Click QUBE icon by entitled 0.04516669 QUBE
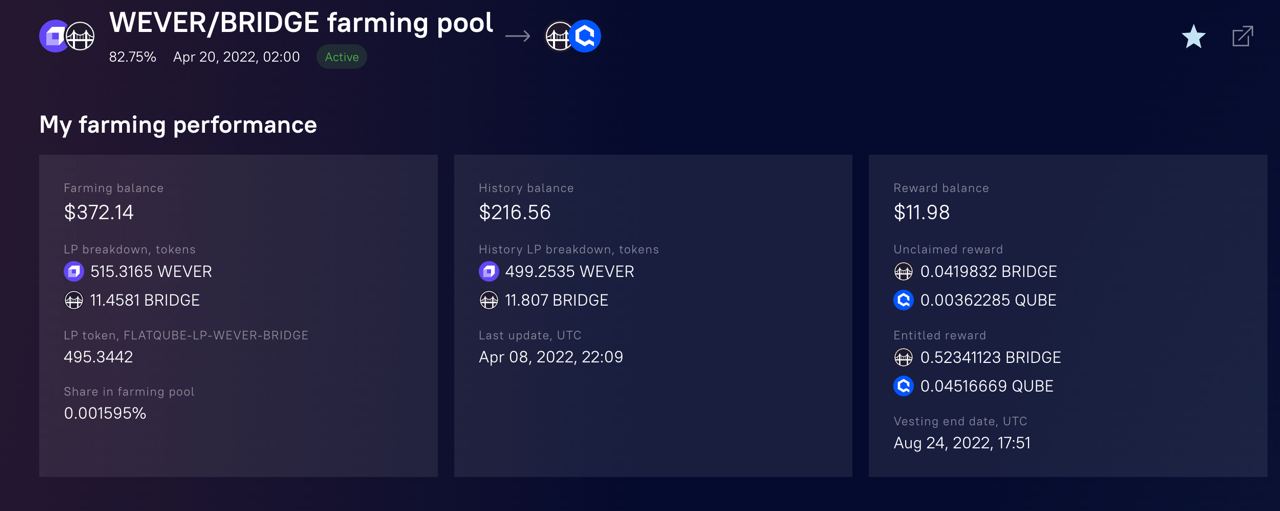The height and width of the screenshot is (511, 1280). (x=903, y=386)
